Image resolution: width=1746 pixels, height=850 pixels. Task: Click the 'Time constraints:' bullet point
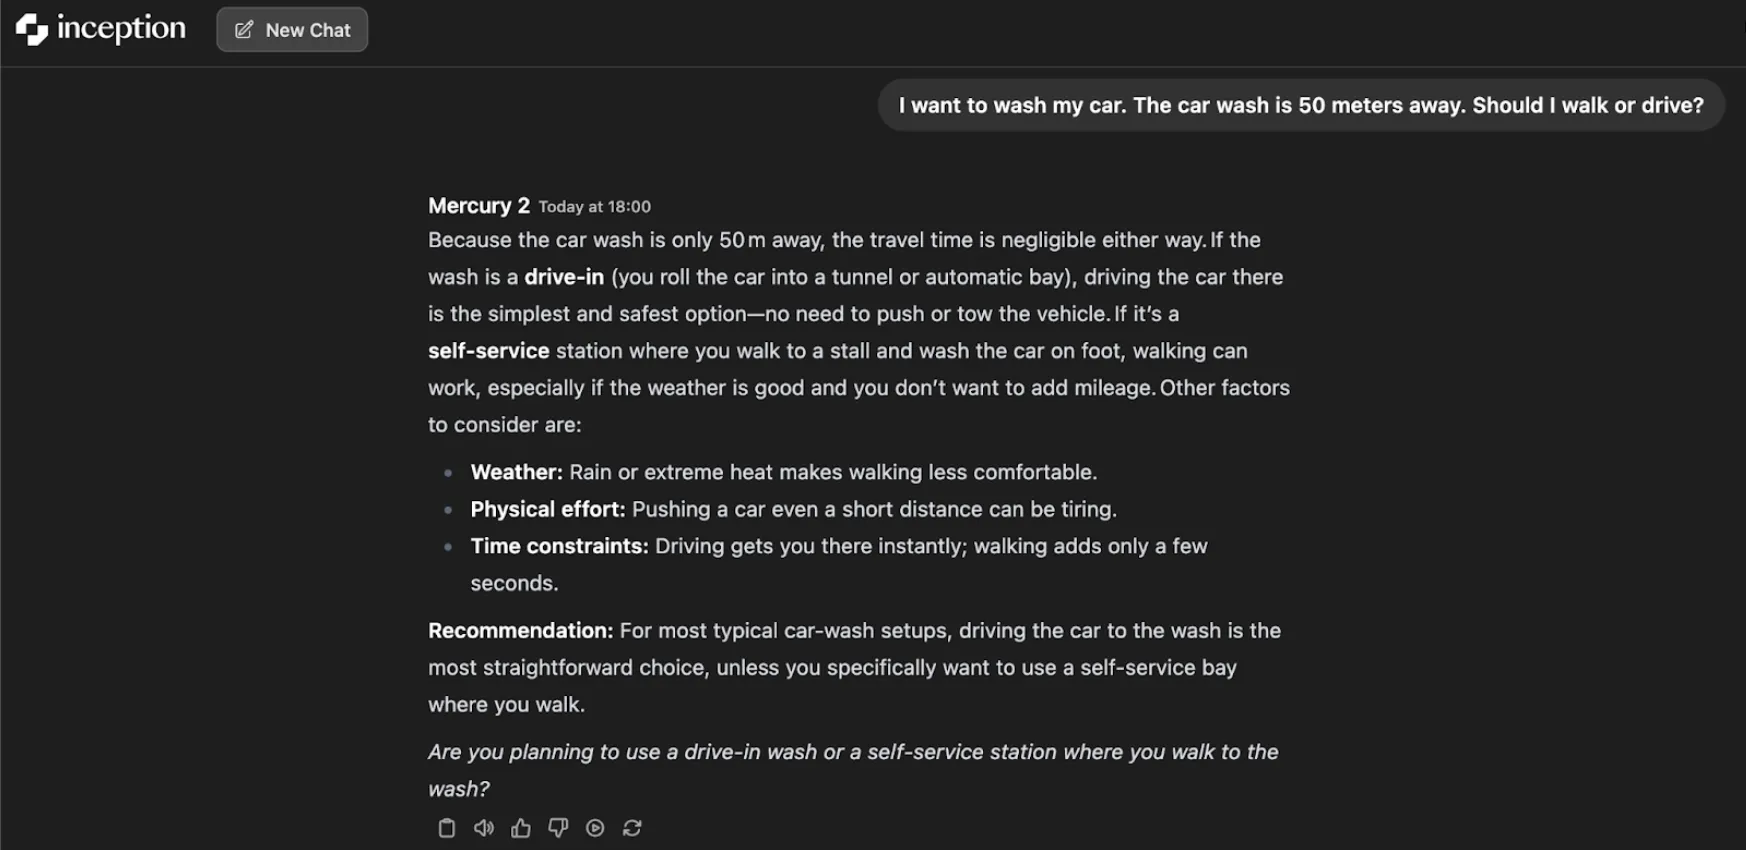coord(559,546)
